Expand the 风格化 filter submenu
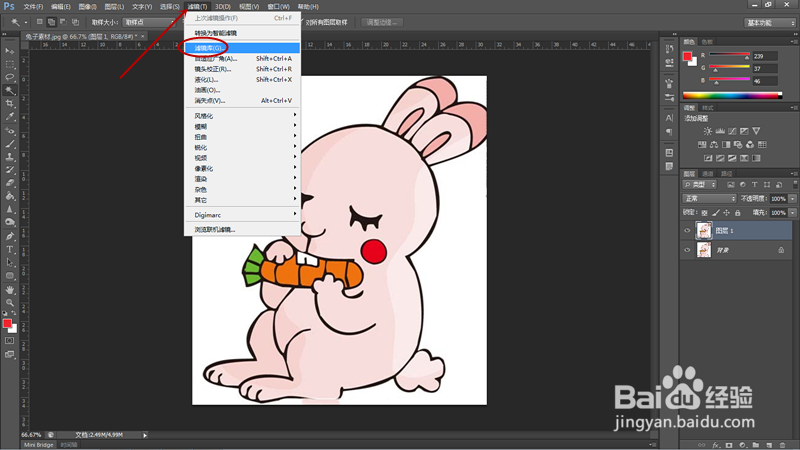Viewport: 800px width, 450px height. (242, 116)
